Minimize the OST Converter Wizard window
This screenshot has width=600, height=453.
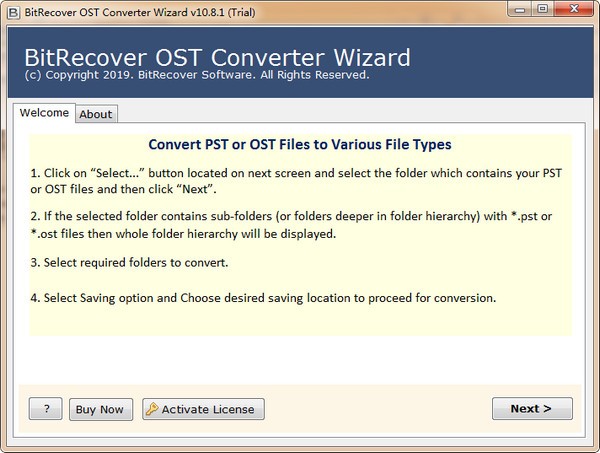(516, 9)
